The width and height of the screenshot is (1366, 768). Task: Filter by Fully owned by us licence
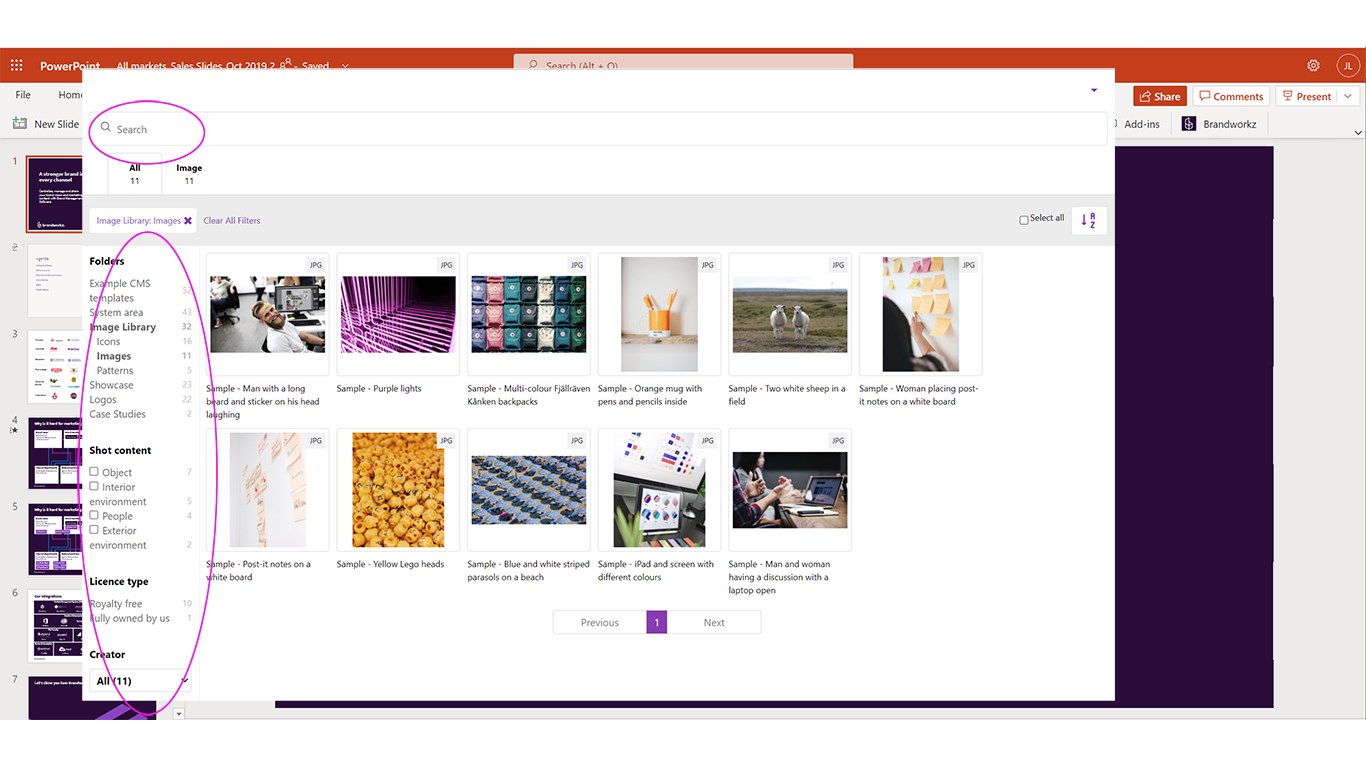point(130,618)
